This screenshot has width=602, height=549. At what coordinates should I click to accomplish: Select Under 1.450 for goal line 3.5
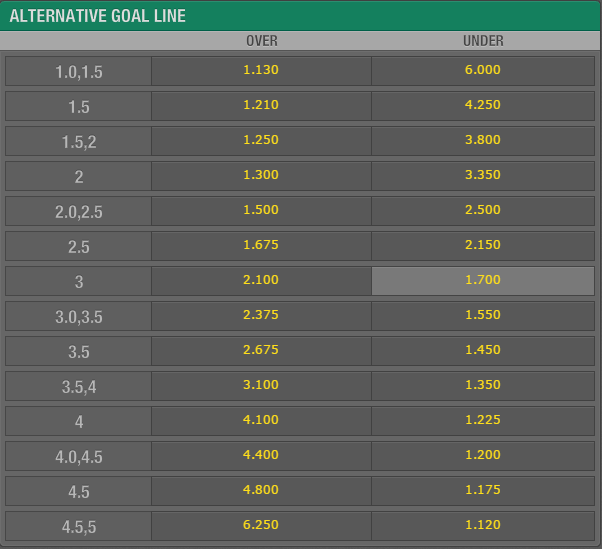(x=483, y=351)
